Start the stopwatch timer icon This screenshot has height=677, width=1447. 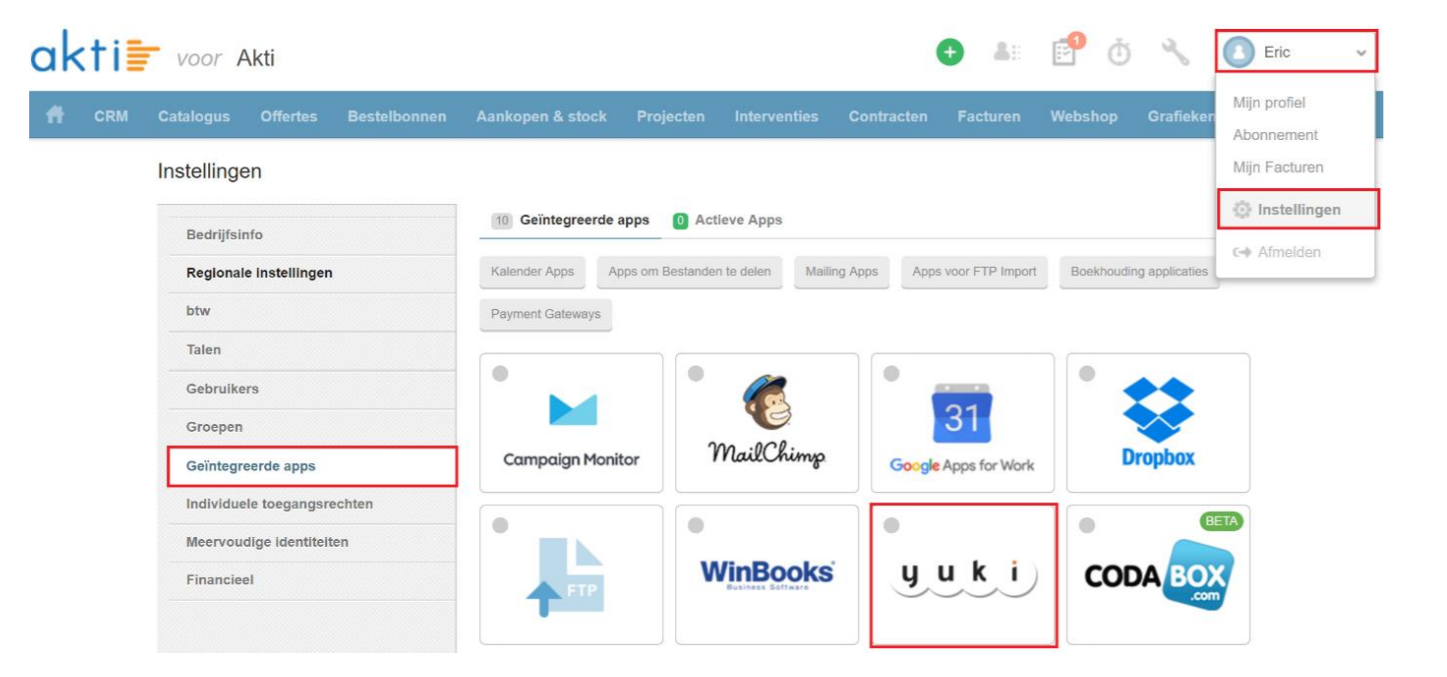tap(1118, 52)
